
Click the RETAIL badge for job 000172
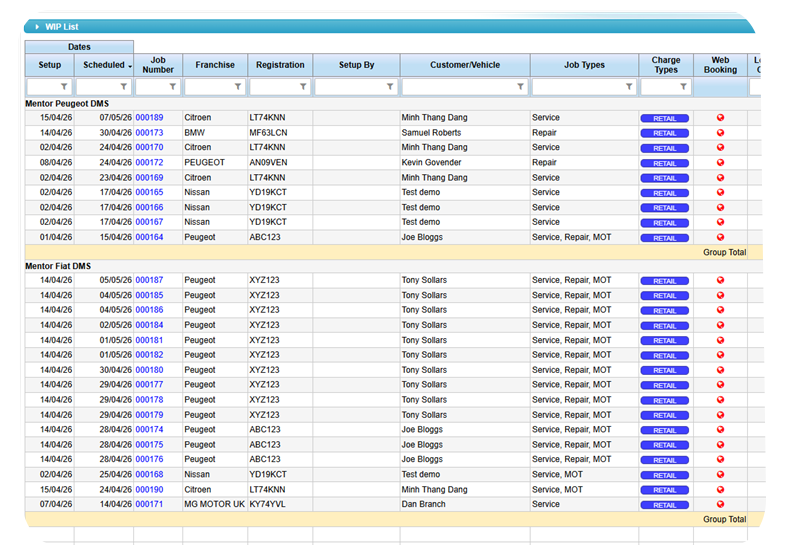[x=665, y=163]
